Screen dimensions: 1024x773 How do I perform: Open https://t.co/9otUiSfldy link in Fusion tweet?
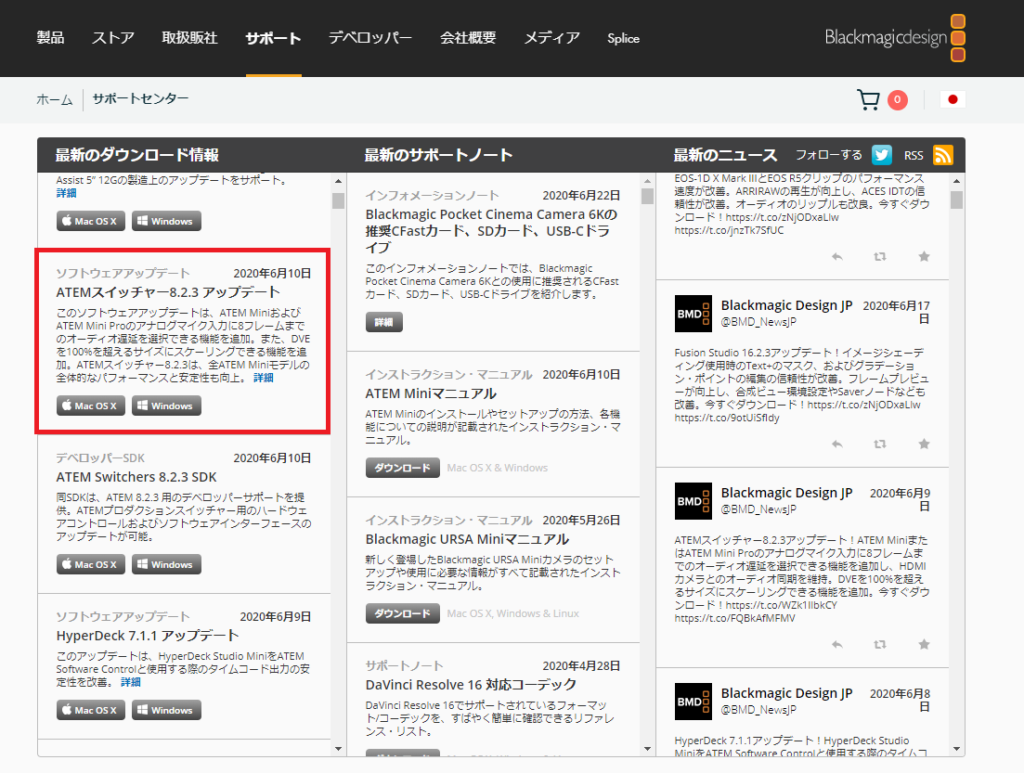pos(727,417)
